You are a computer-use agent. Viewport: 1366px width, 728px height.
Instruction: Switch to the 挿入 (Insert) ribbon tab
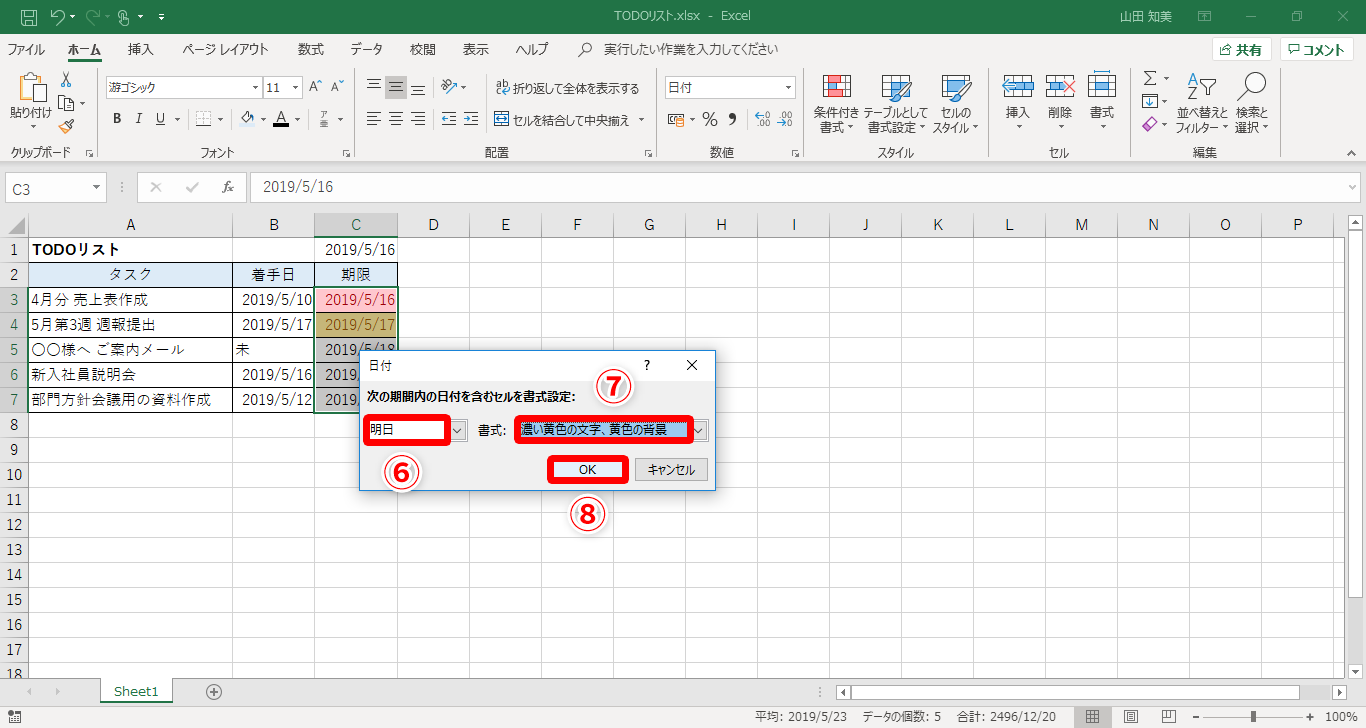tap(141, 49)
